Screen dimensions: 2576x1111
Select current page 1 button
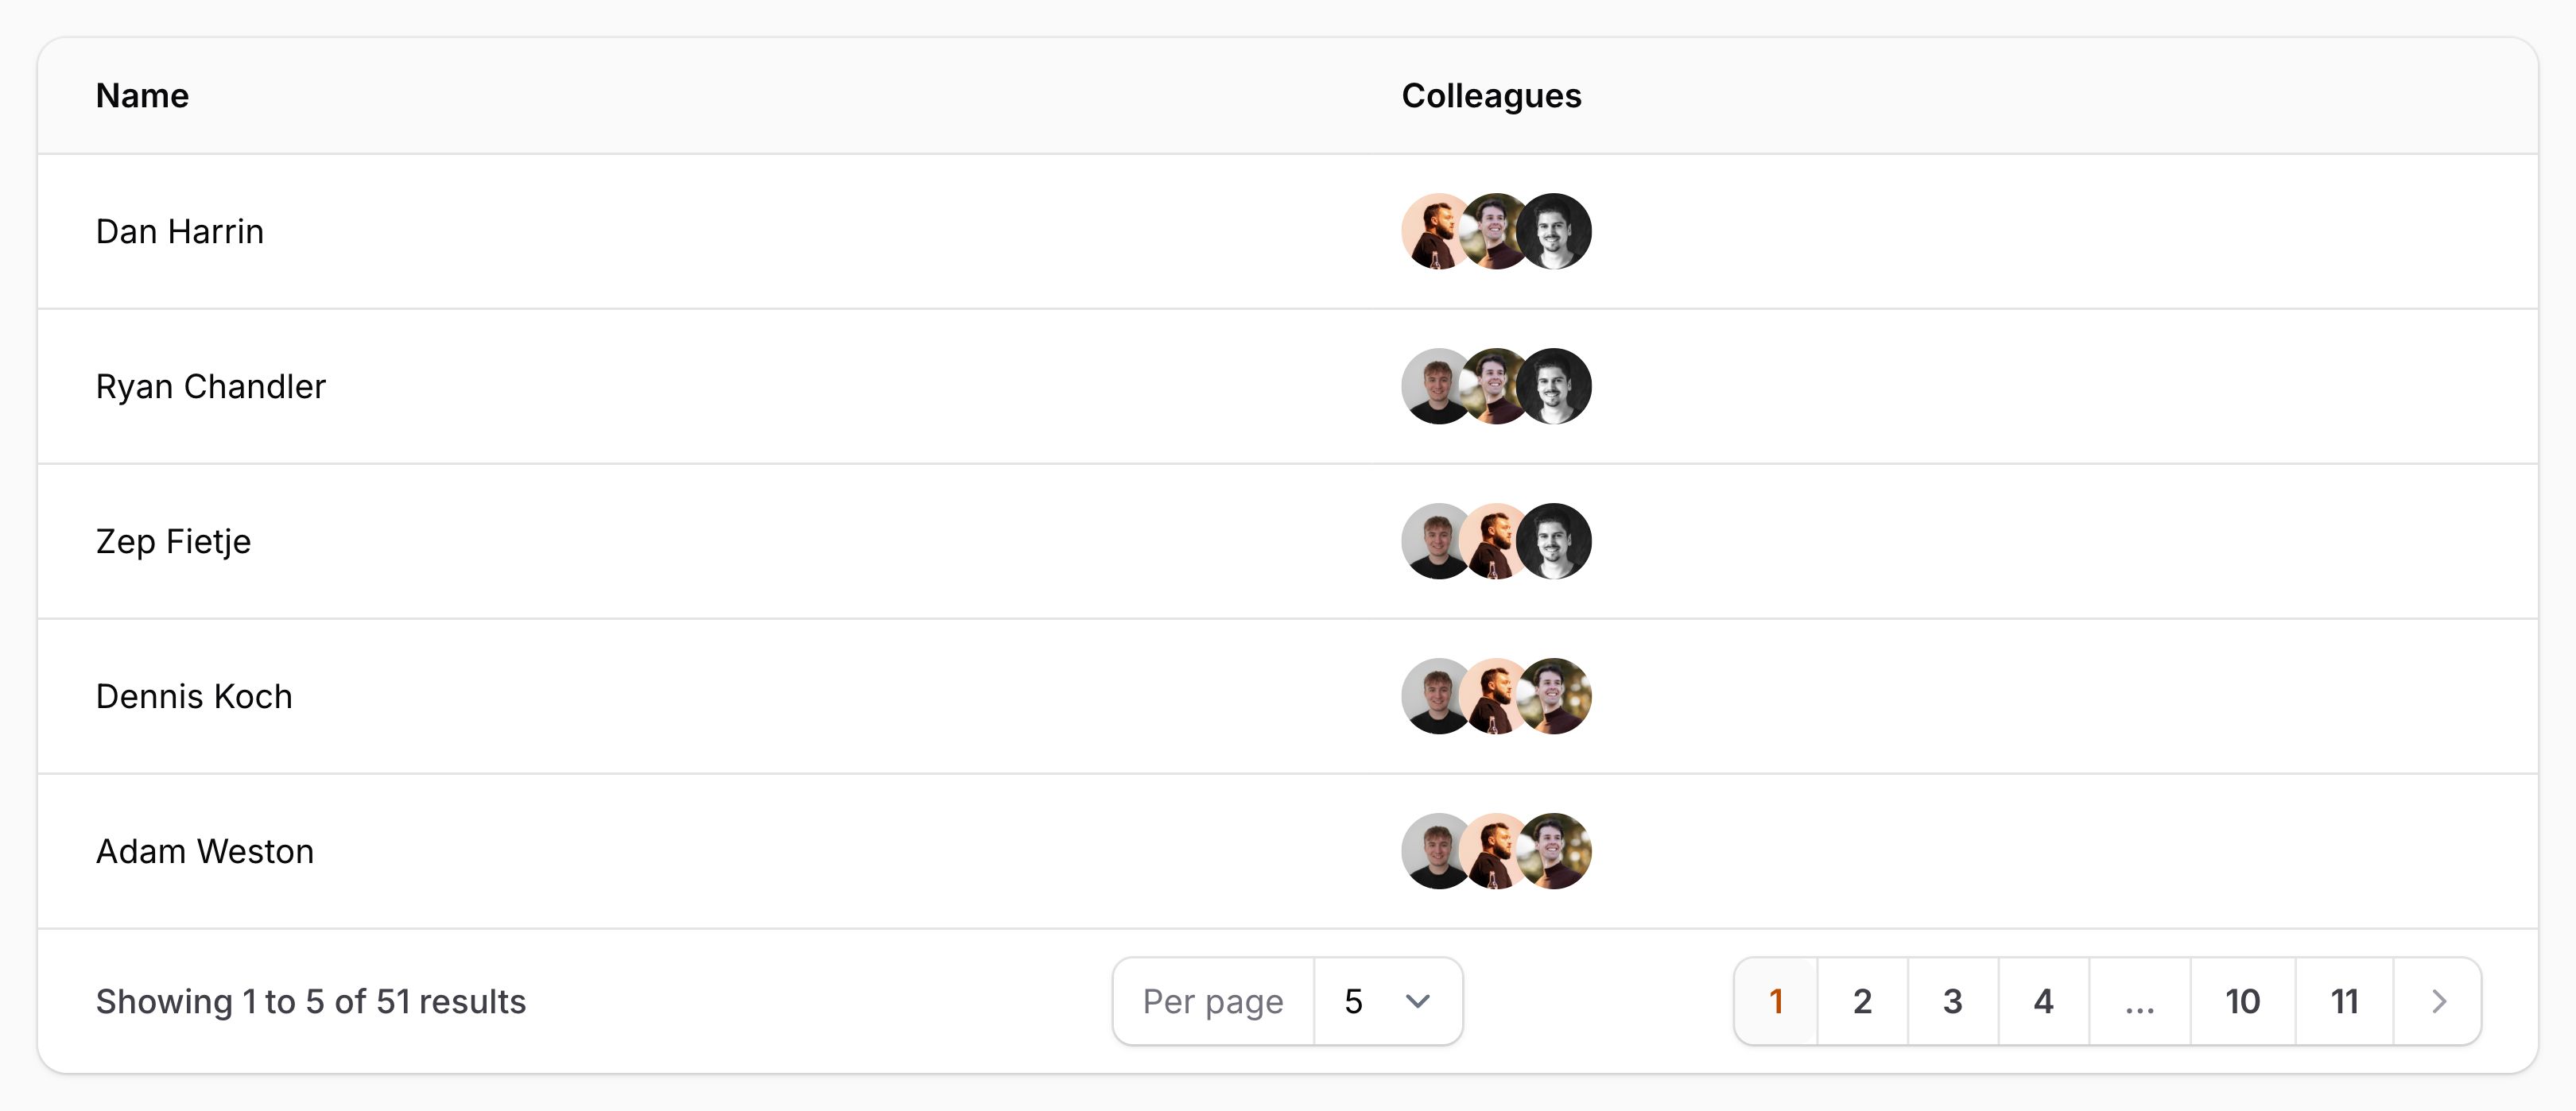1776,1001
